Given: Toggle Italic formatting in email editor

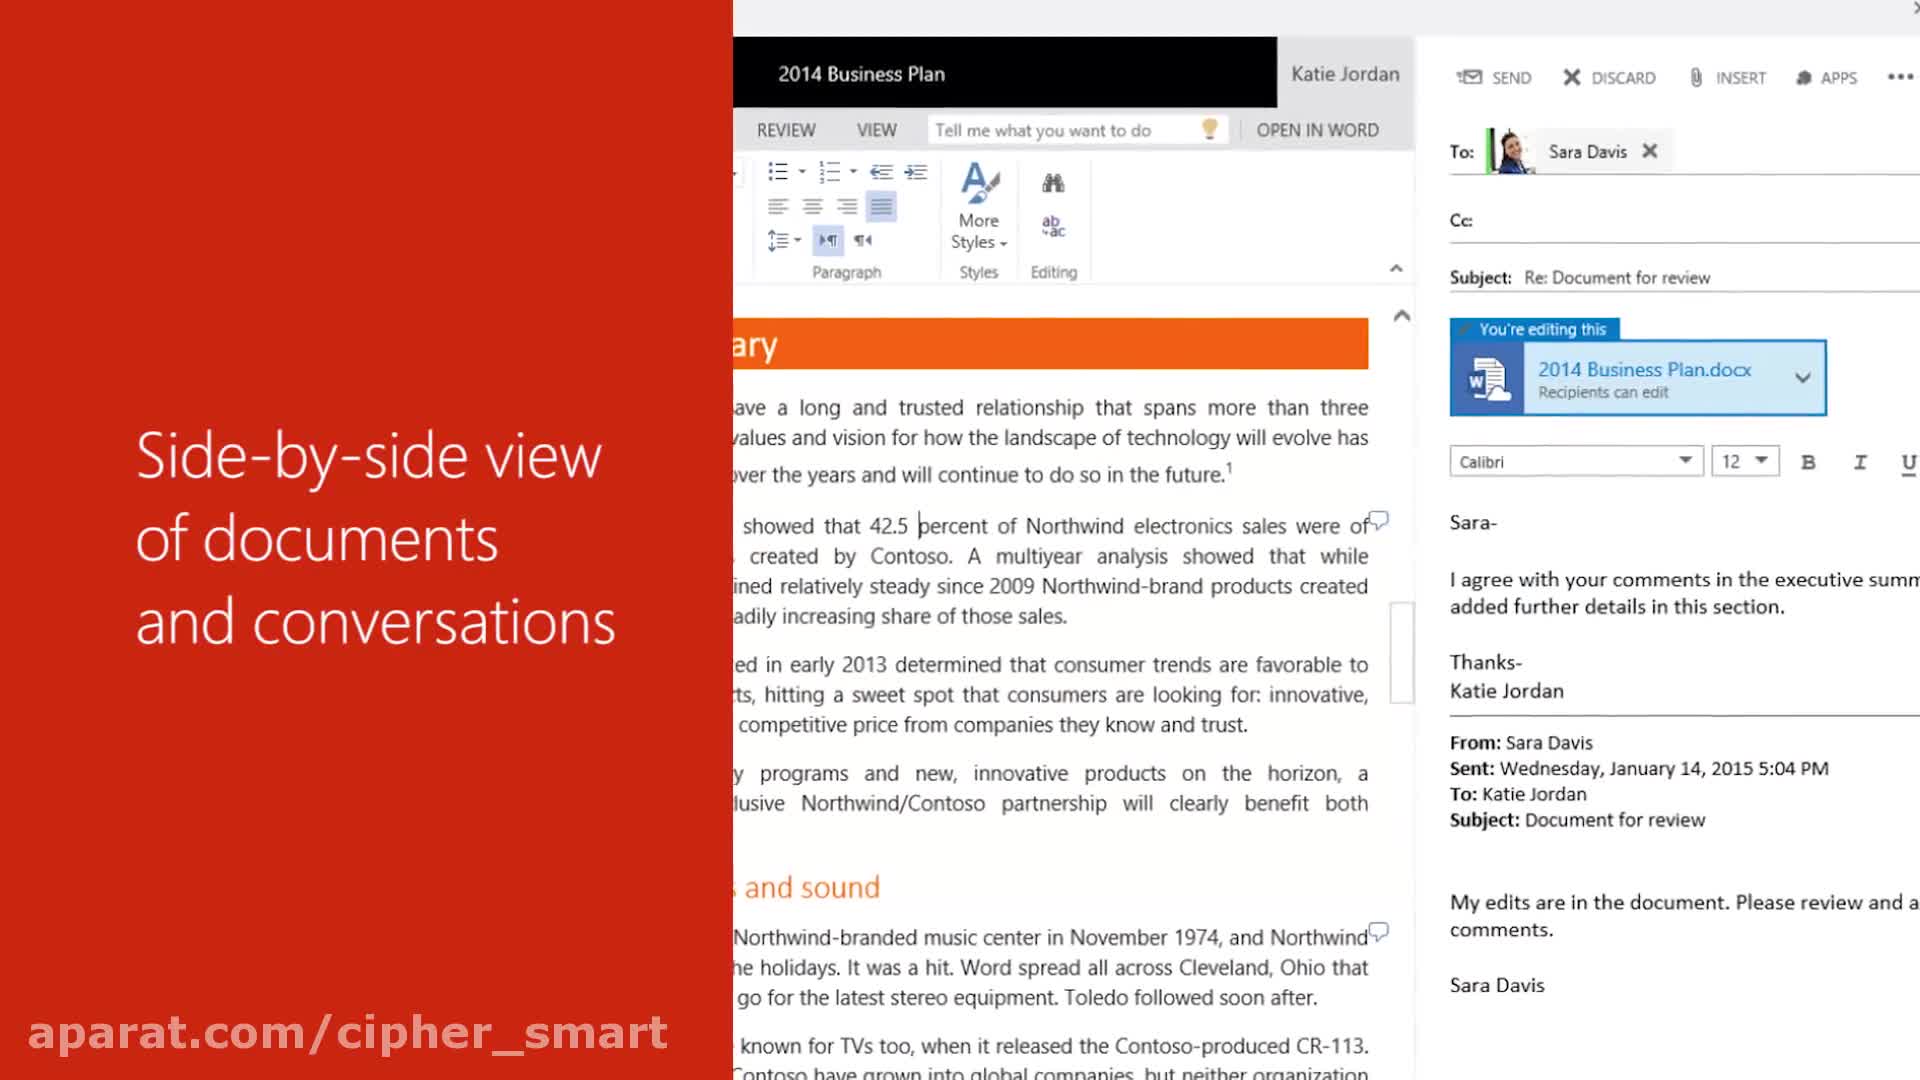Looking at the screenshot, I should coord(1860,462).
